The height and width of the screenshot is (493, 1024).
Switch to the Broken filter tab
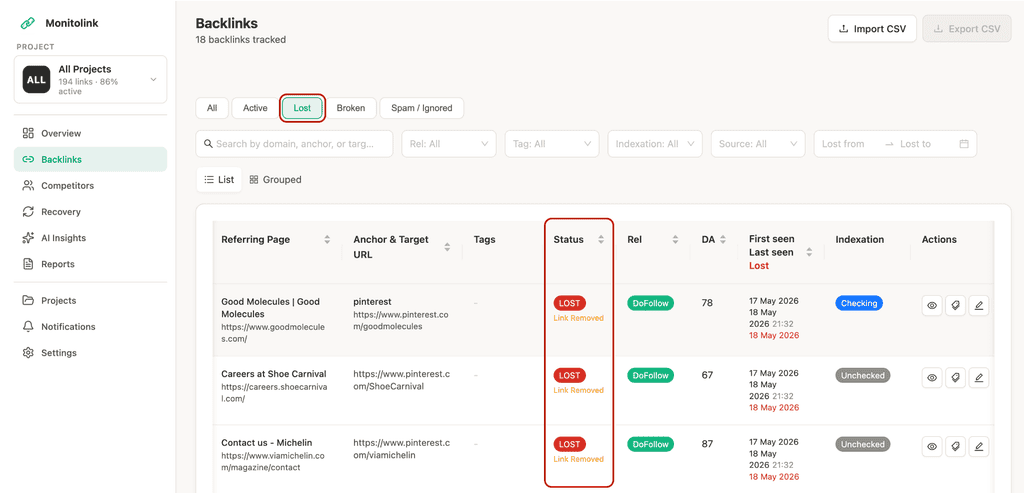point(351,108)
